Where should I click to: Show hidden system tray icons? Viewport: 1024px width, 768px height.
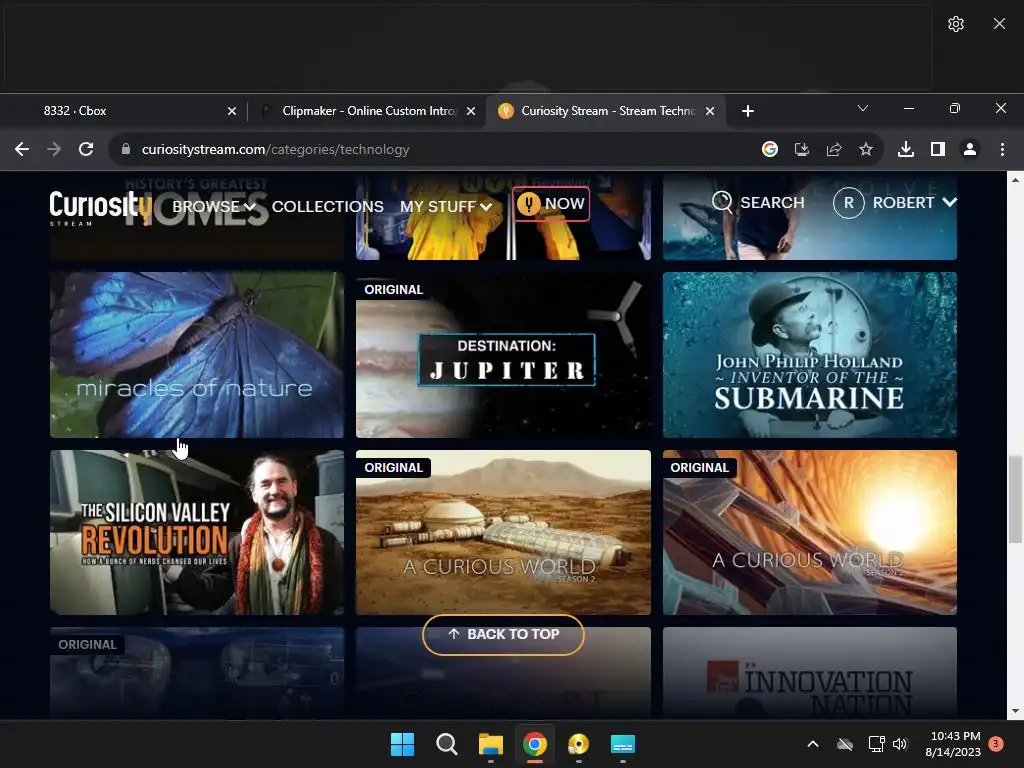tap(813, 744)
